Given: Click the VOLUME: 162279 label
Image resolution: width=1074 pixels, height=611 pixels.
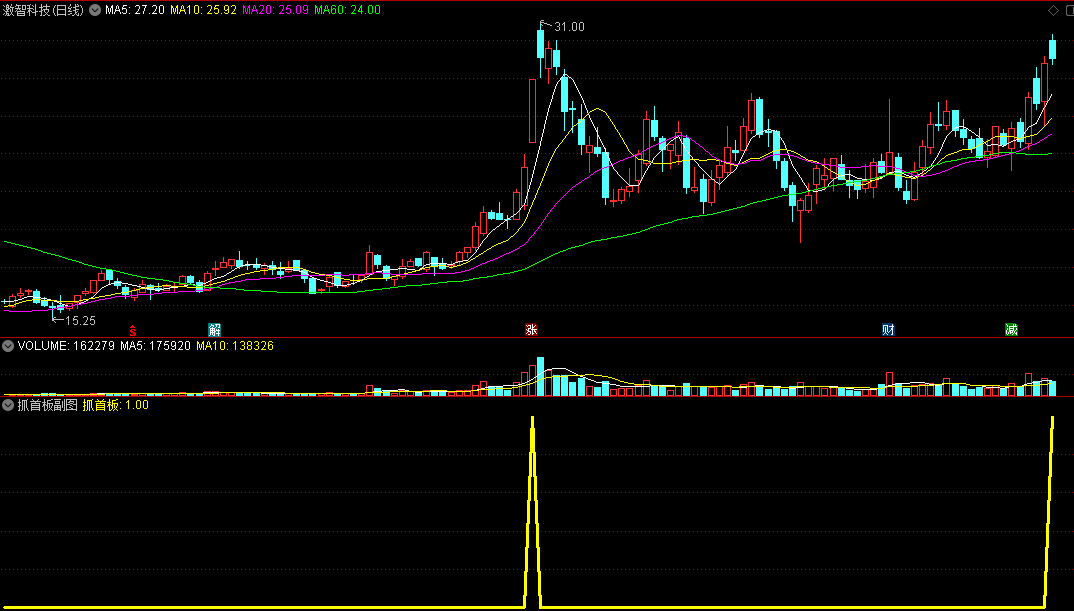Looking at the screenshot, I should point(66,347).
